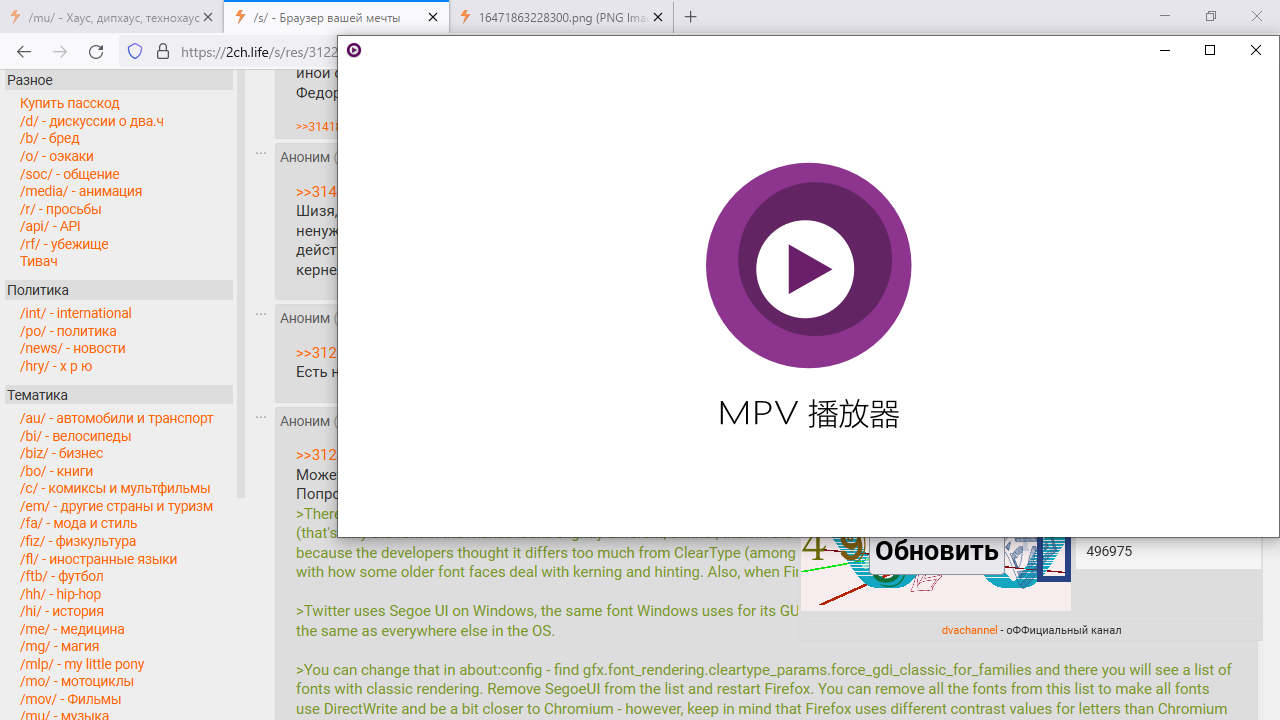Open the /hh/ - hip-hop board
The width and height of the screenshot is (1280, 720).
61,594
